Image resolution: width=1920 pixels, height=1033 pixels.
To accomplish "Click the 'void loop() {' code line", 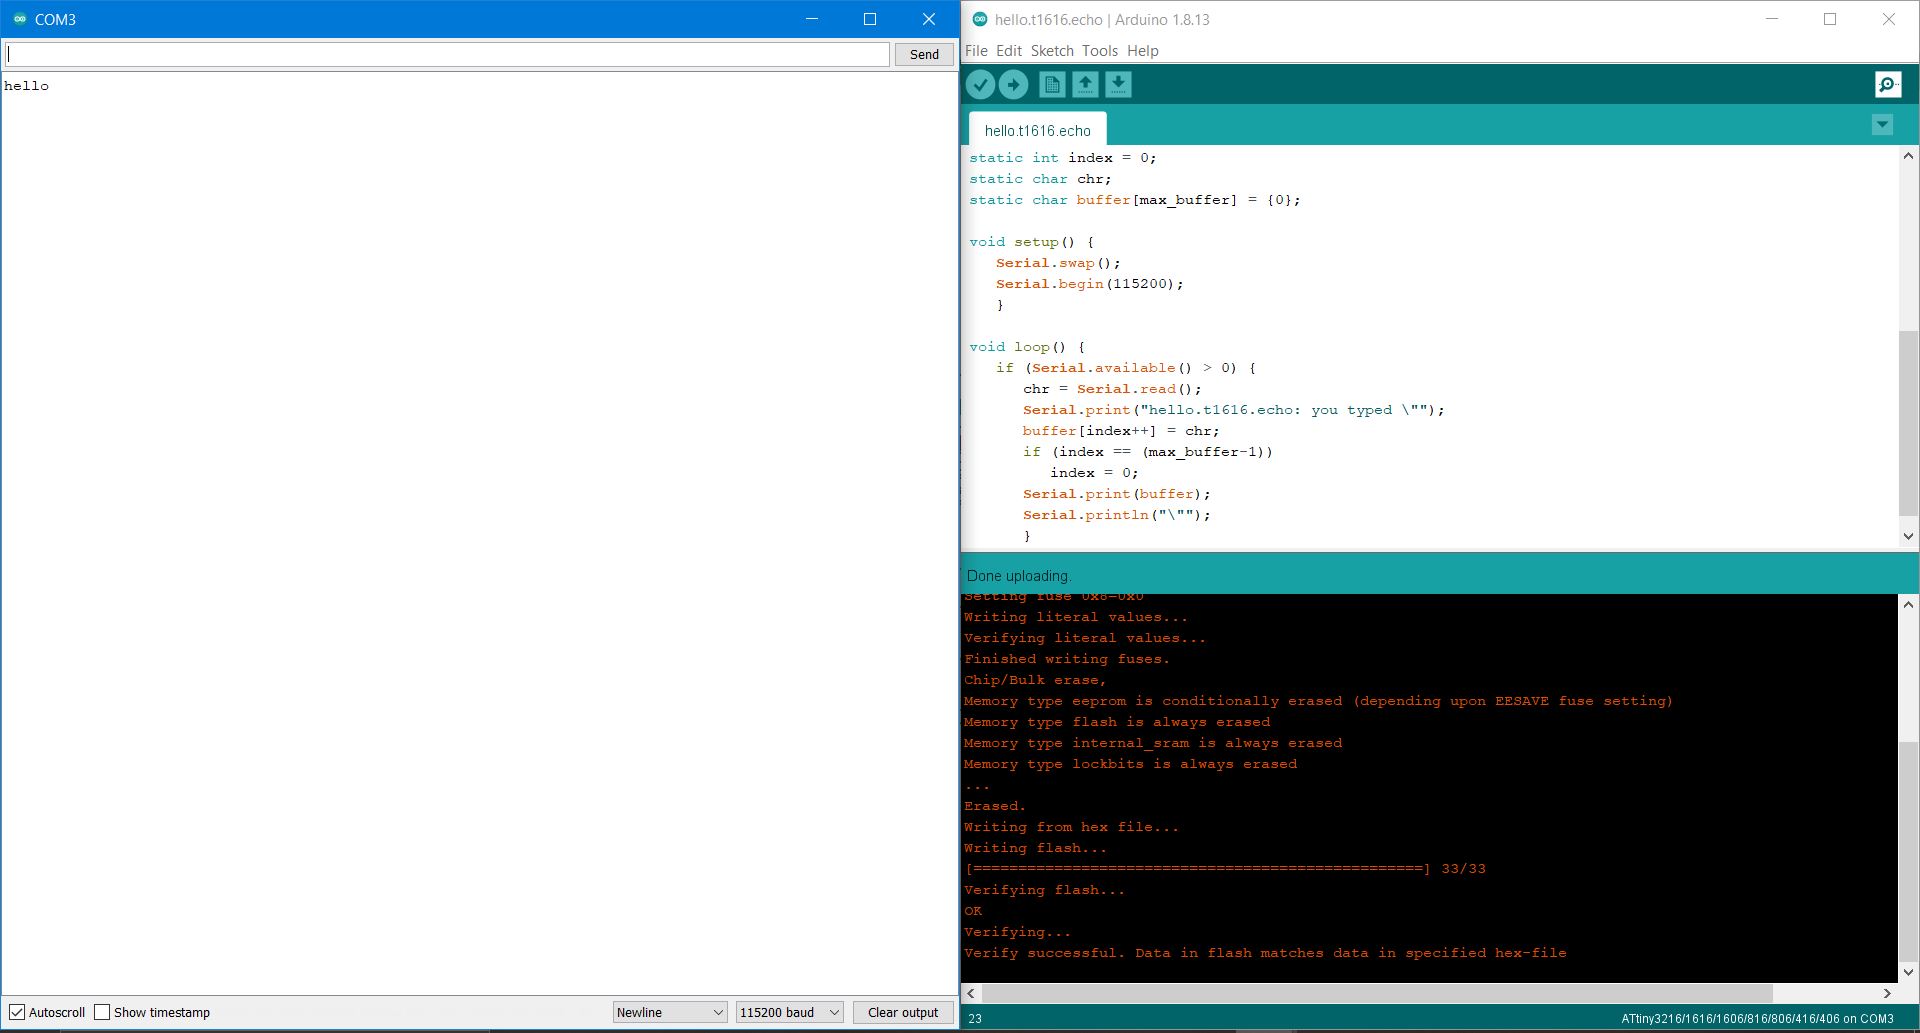I will [1027, 347].
